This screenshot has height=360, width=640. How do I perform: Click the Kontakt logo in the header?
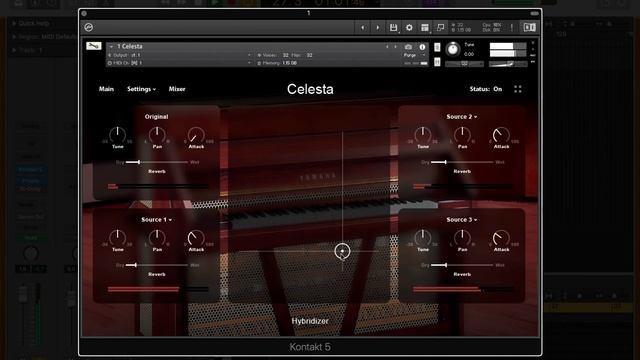pyautogui.click(x=89, y=27)
